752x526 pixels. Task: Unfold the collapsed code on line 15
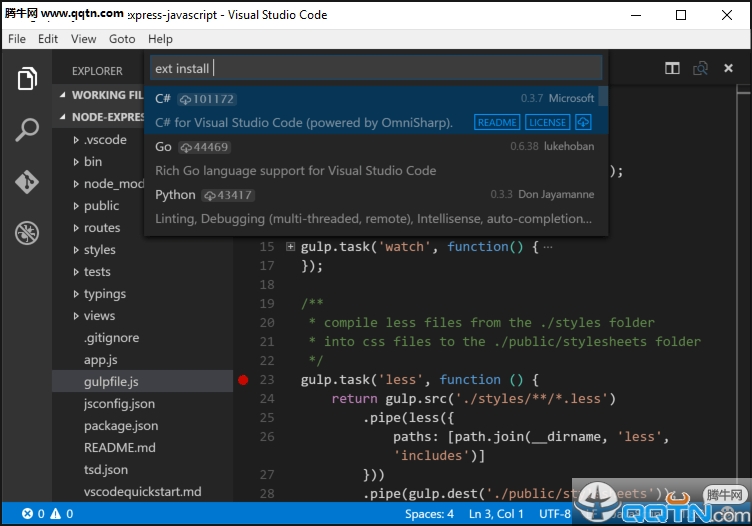[x=290, y=247]
